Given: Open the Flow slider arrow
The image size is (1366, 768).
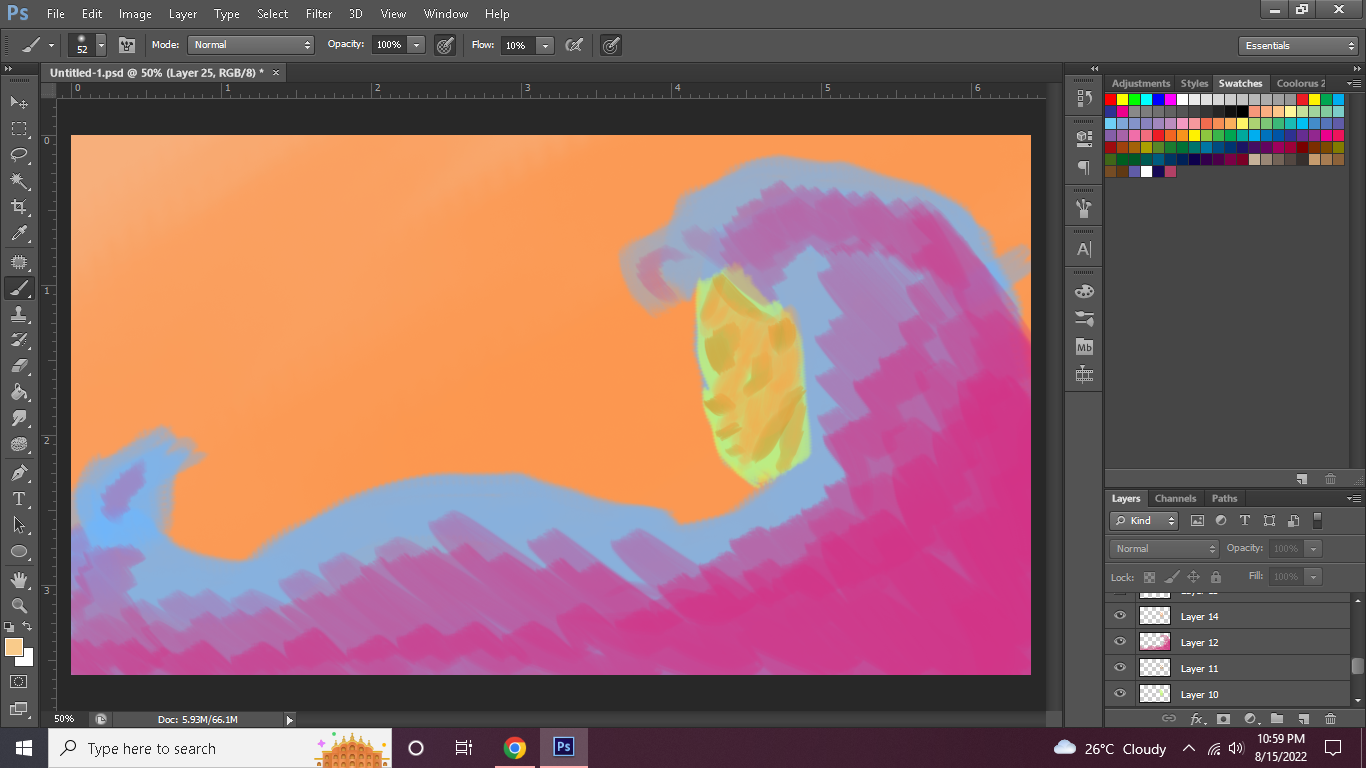Looking at the screenshot, I should click(545, 45).
